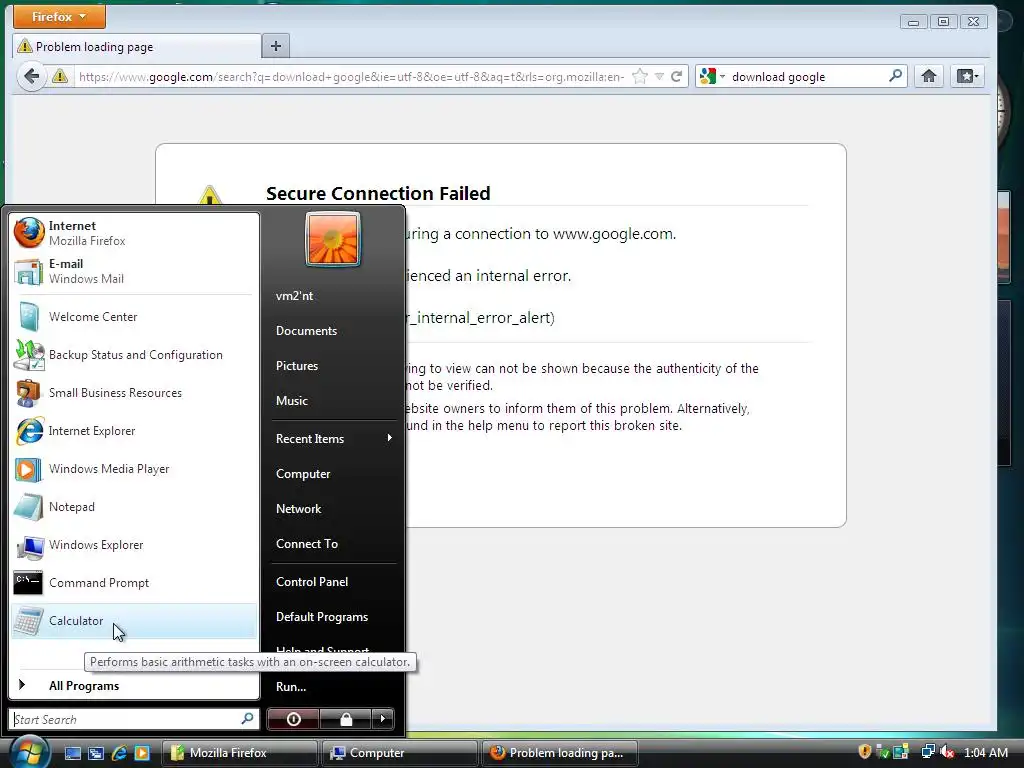The height and width of the screenshot is (768, 1024).
Task: Launch Media Player from quick launch
Action: [x=142, y=753]
